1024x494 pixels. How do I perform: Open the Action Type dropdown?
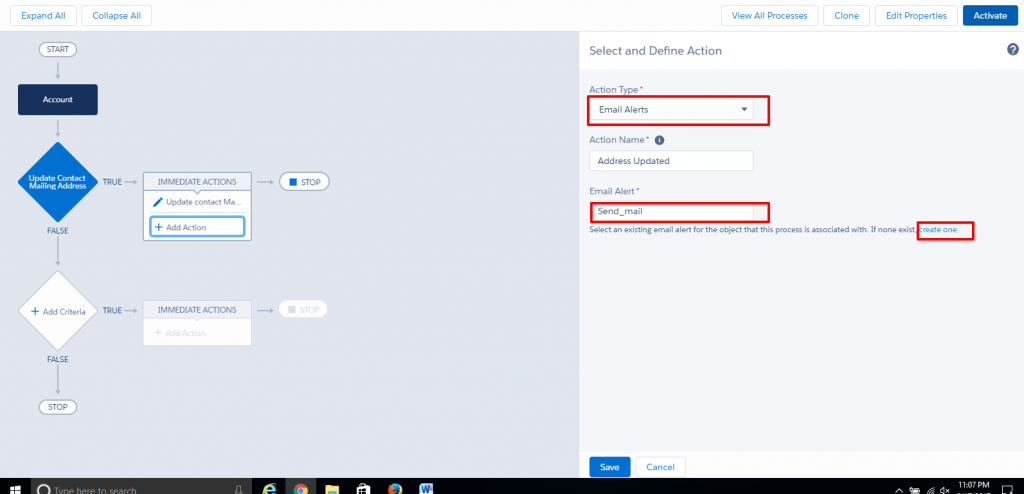tap(671, 110)
